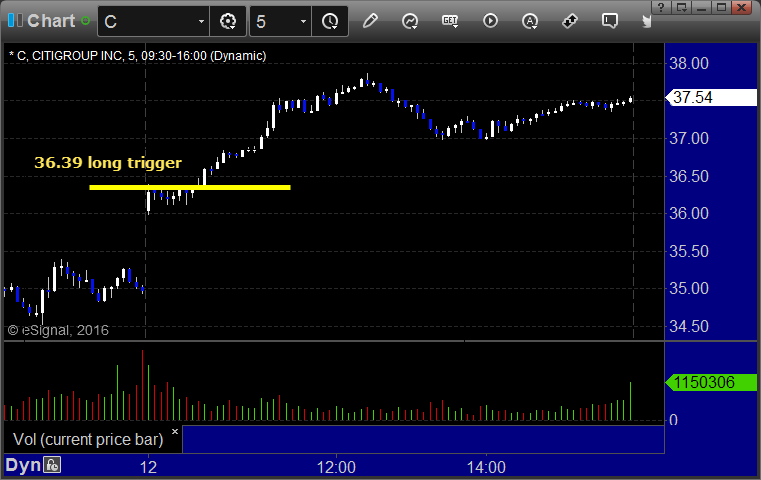Maximize the chart window
The image size is (761, 480).
[722, 7]
